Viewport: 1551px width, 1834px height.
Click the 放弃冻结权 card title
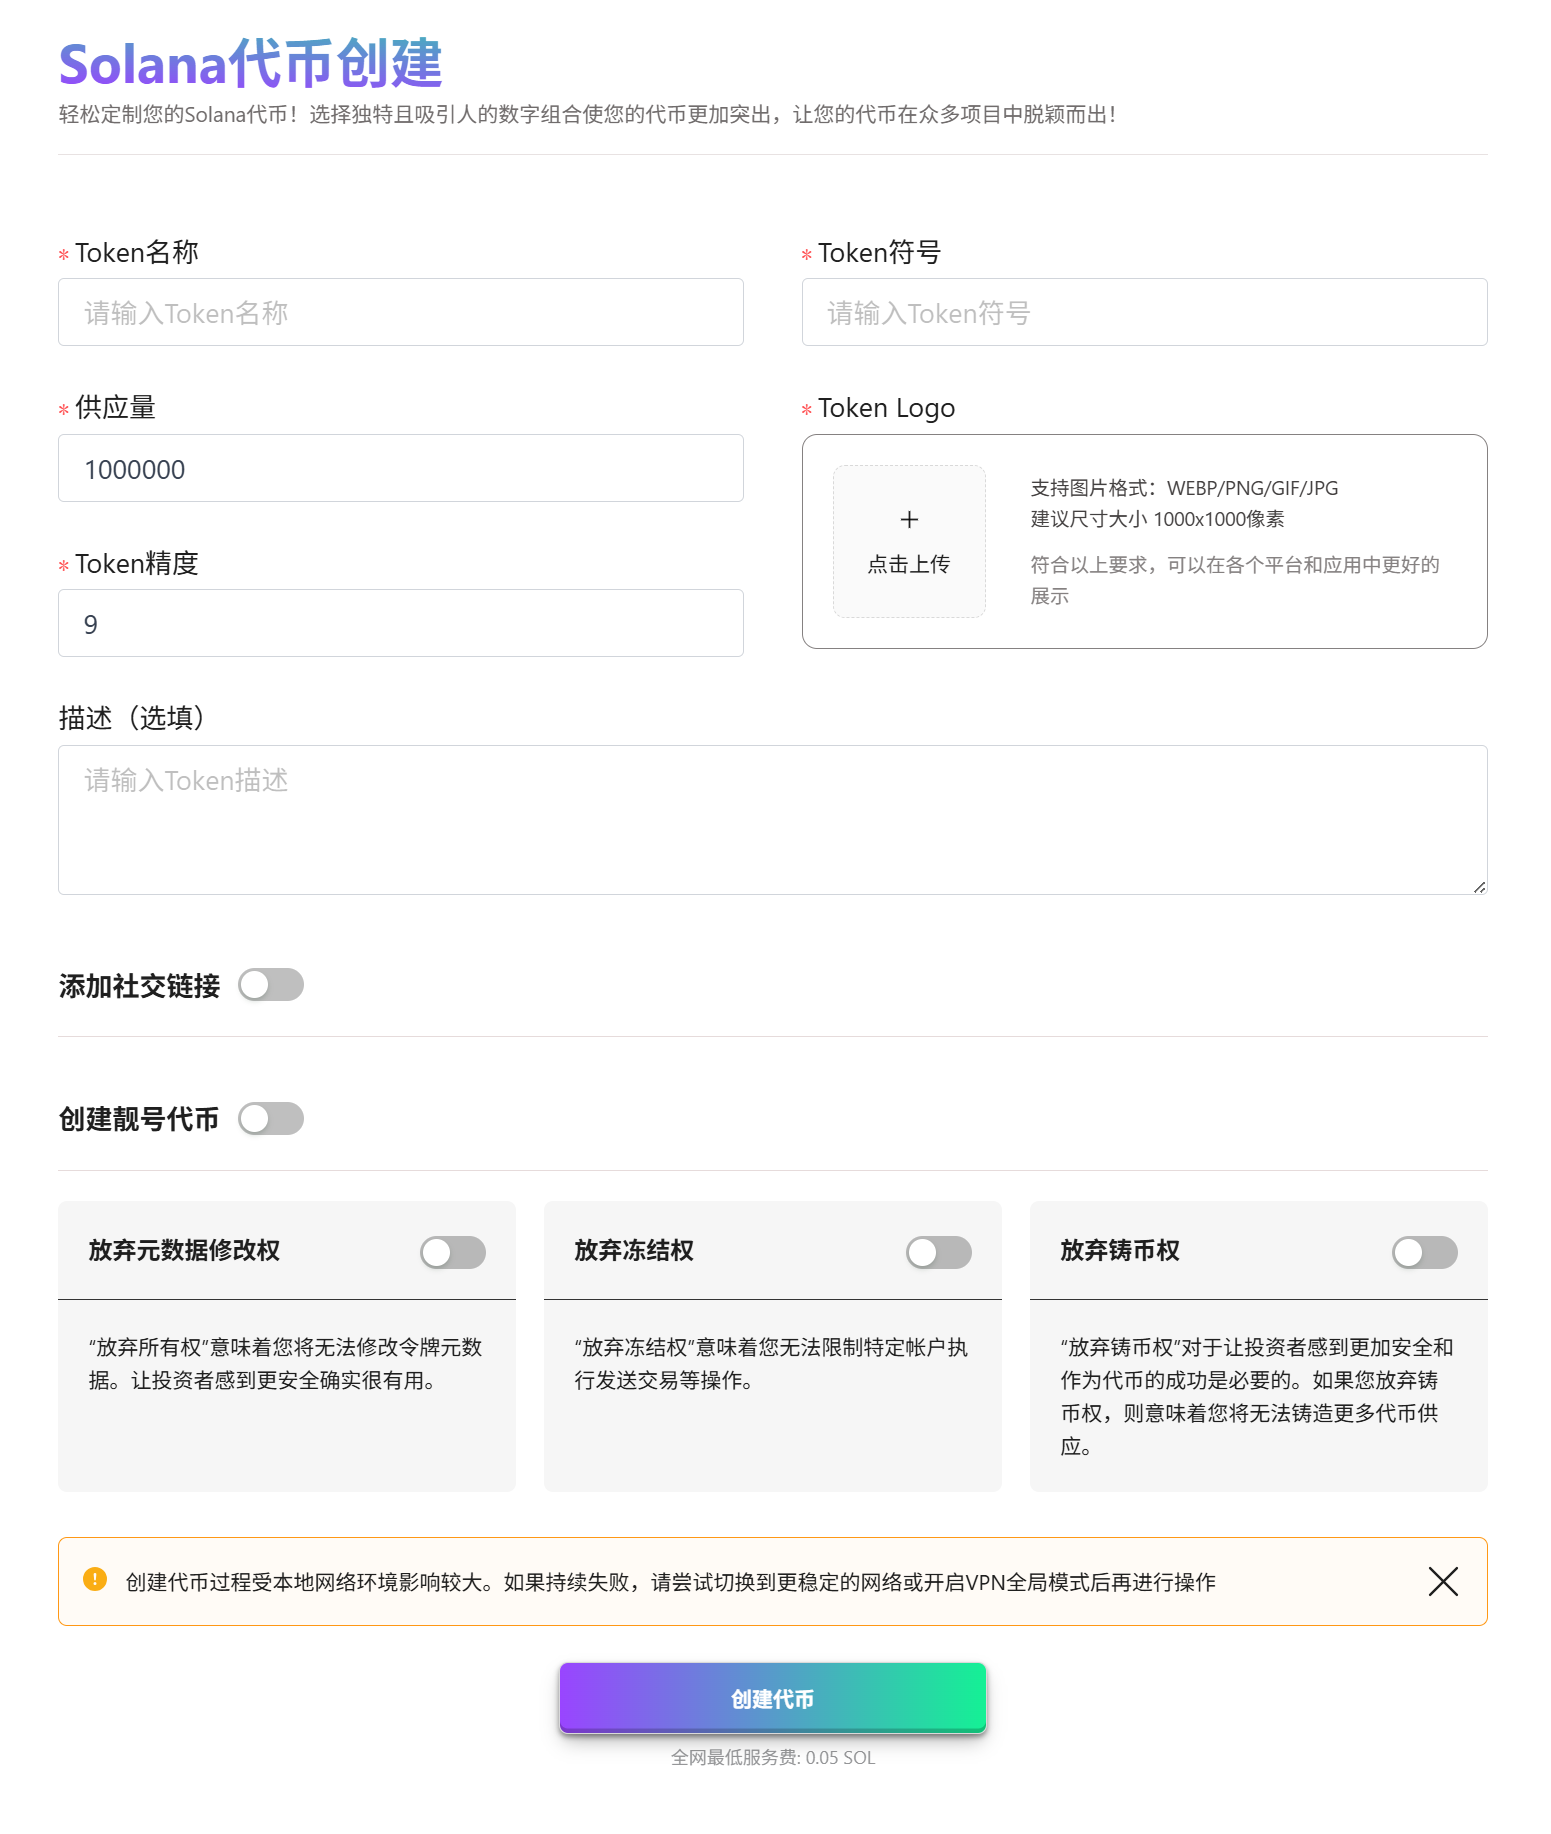[x=634, y=1250]
